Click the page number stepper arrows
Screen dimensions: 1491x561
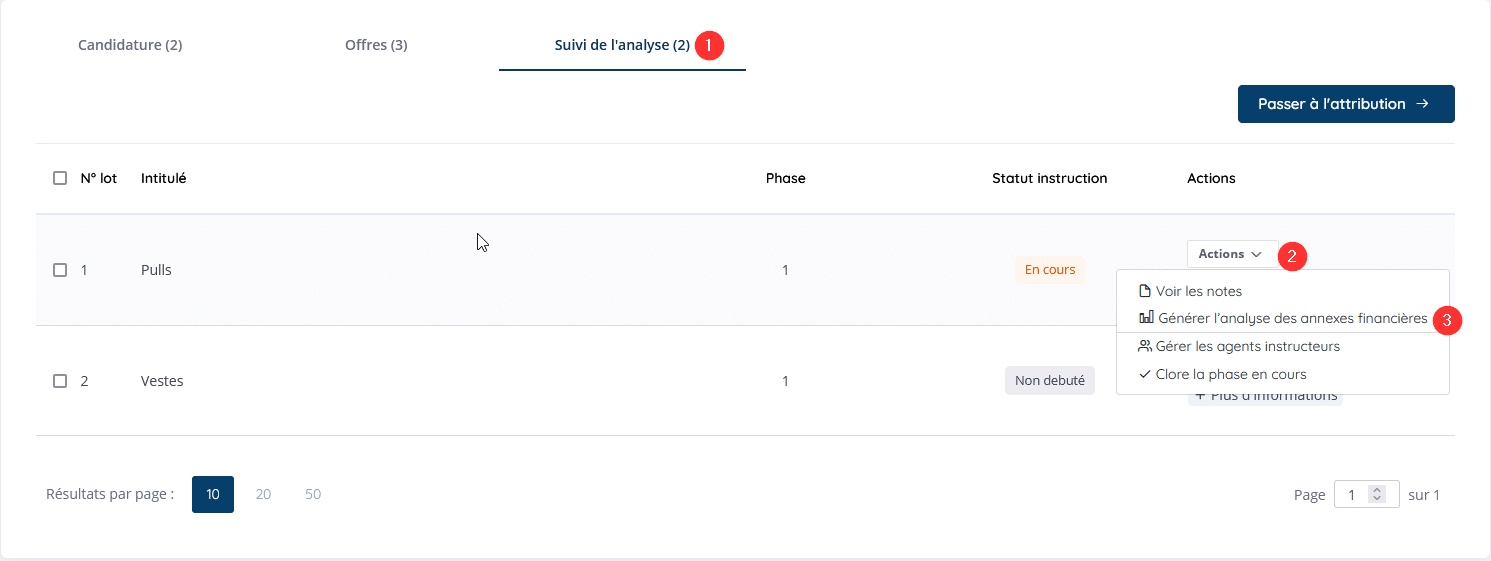pyautogui.click(x=1377, y=494)
